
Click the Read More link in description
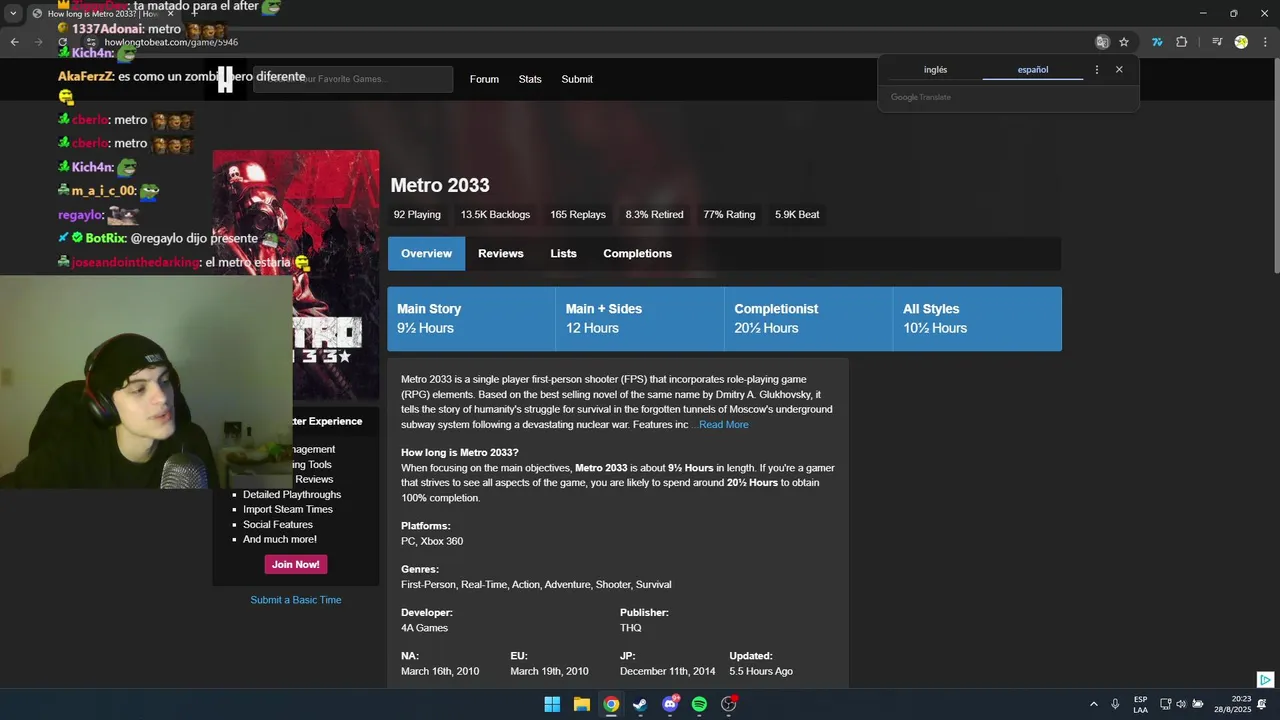[x=723, y=425]
